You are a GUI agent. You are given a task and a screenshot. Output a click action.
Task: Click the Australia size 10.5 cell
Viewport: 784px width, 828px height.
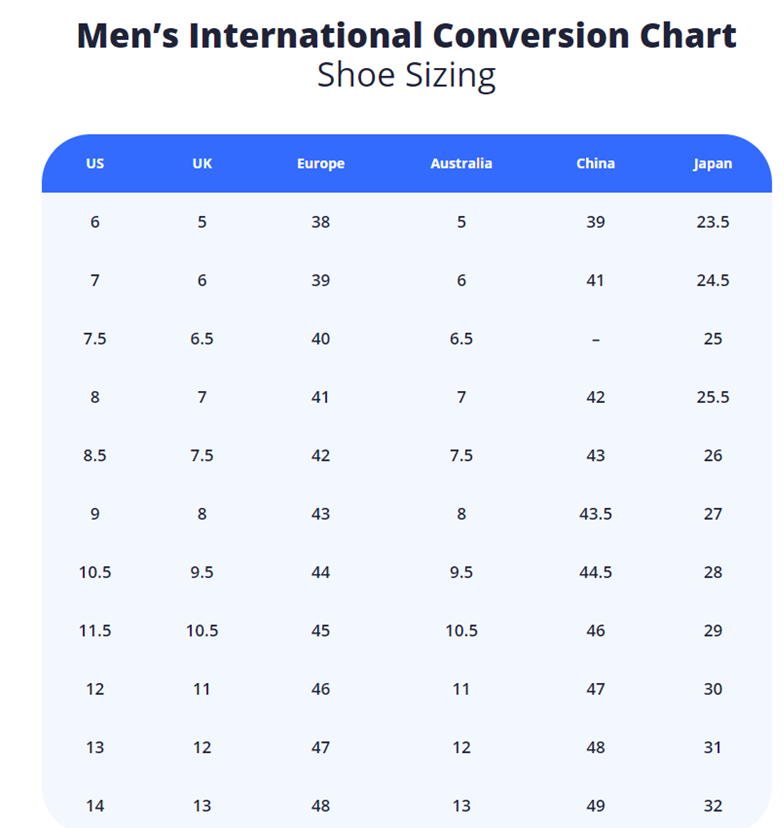461,631
